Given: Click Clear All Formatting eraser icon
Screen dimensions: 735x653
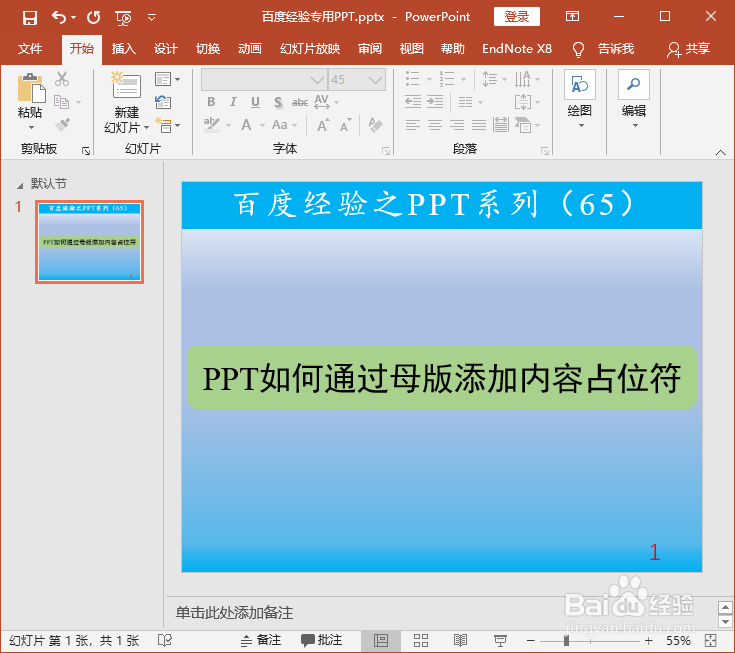Looking at the screenshot, I should click(x=375, y=125).
